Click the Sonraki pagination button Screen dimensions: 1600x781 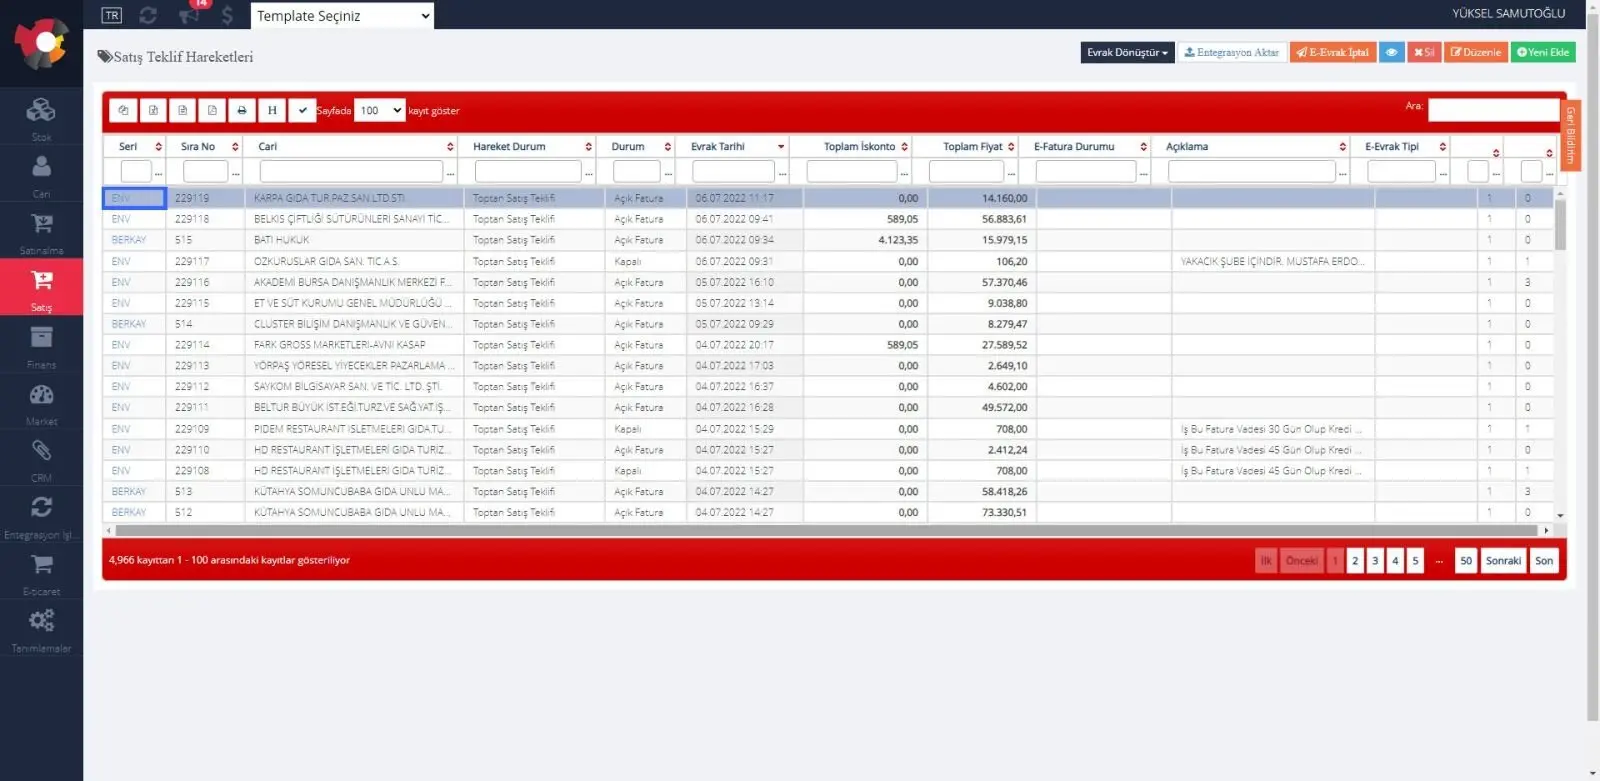pyautogui.click(x=1503, y=561)
